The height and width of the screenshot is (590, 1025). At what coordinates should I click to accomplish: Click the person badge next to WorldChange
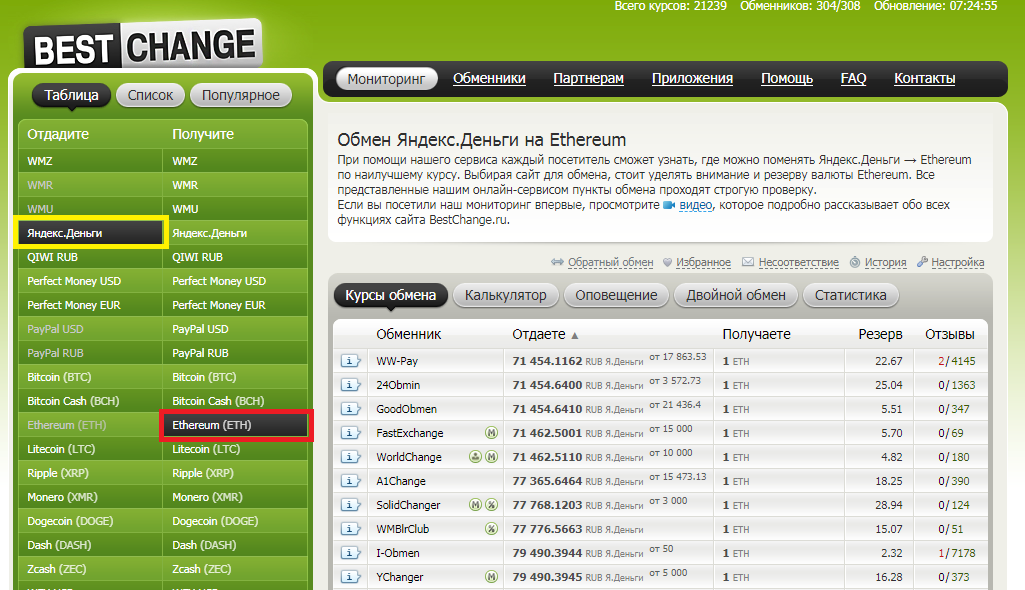(475, 457)
